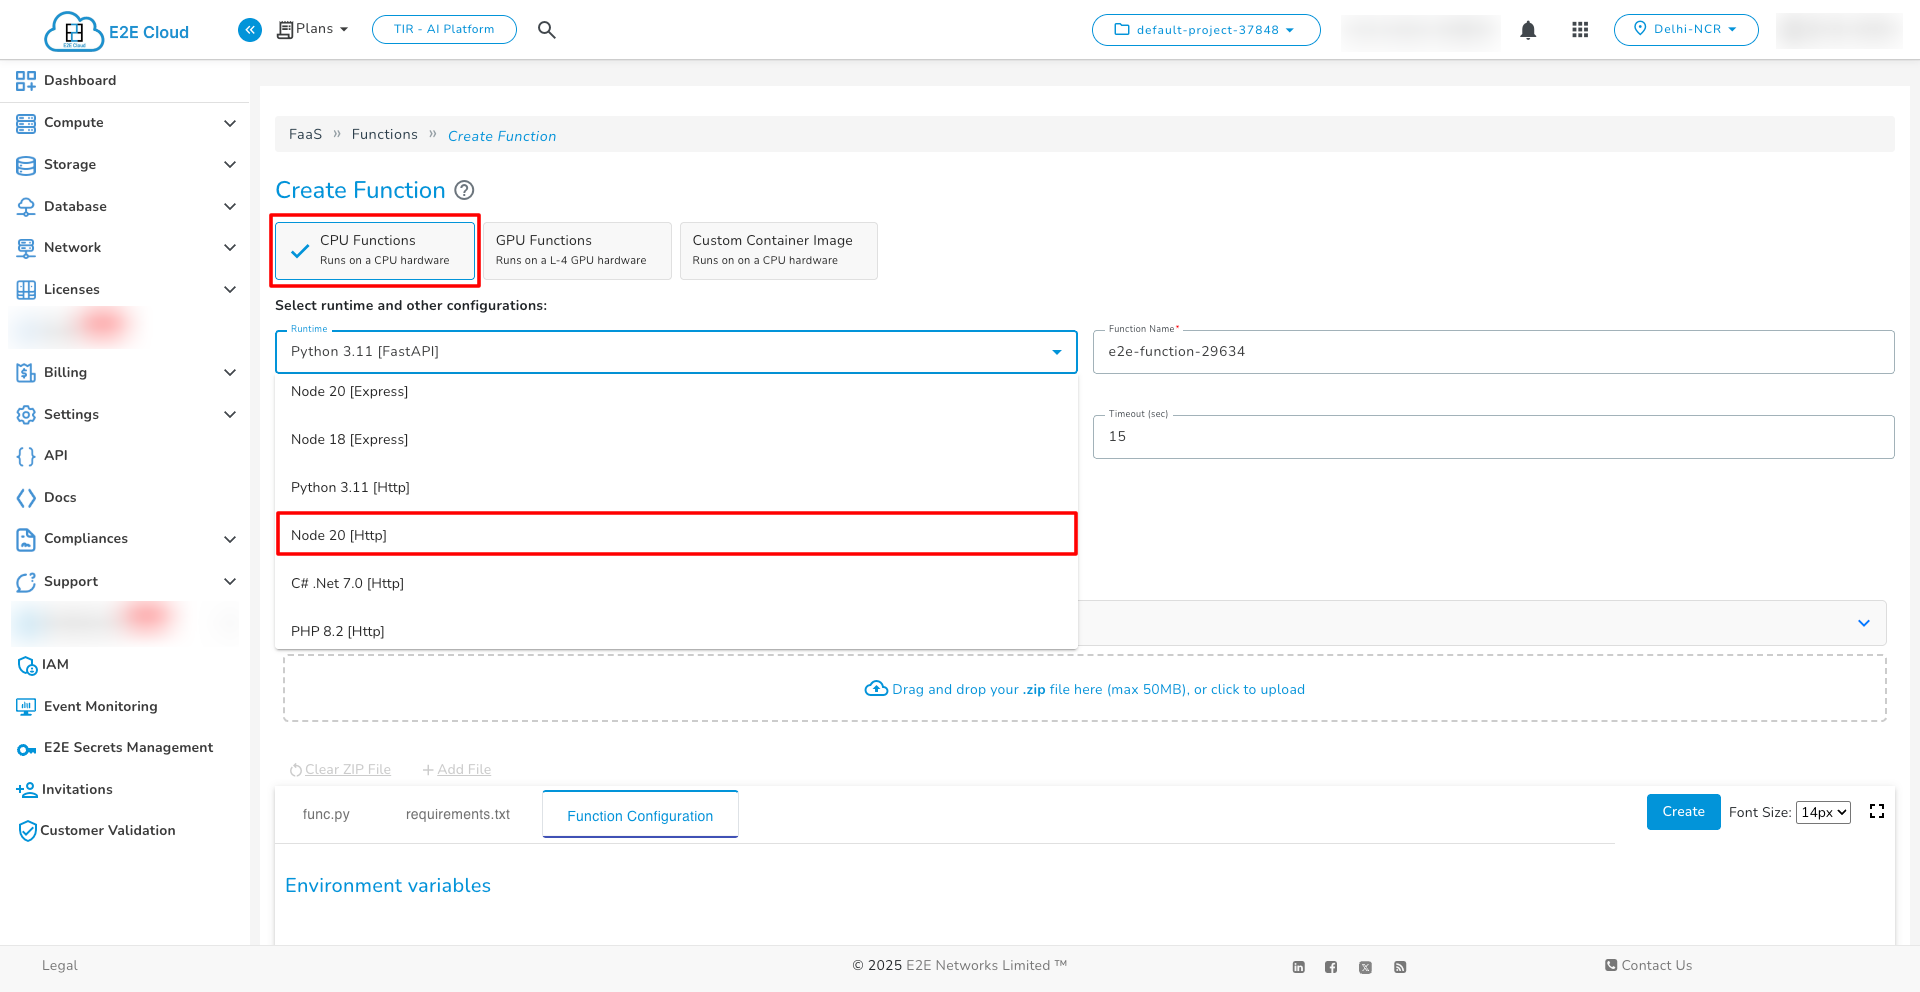Open Facebook footer icon
The image size is (1920, 992).
[1331, 967]
